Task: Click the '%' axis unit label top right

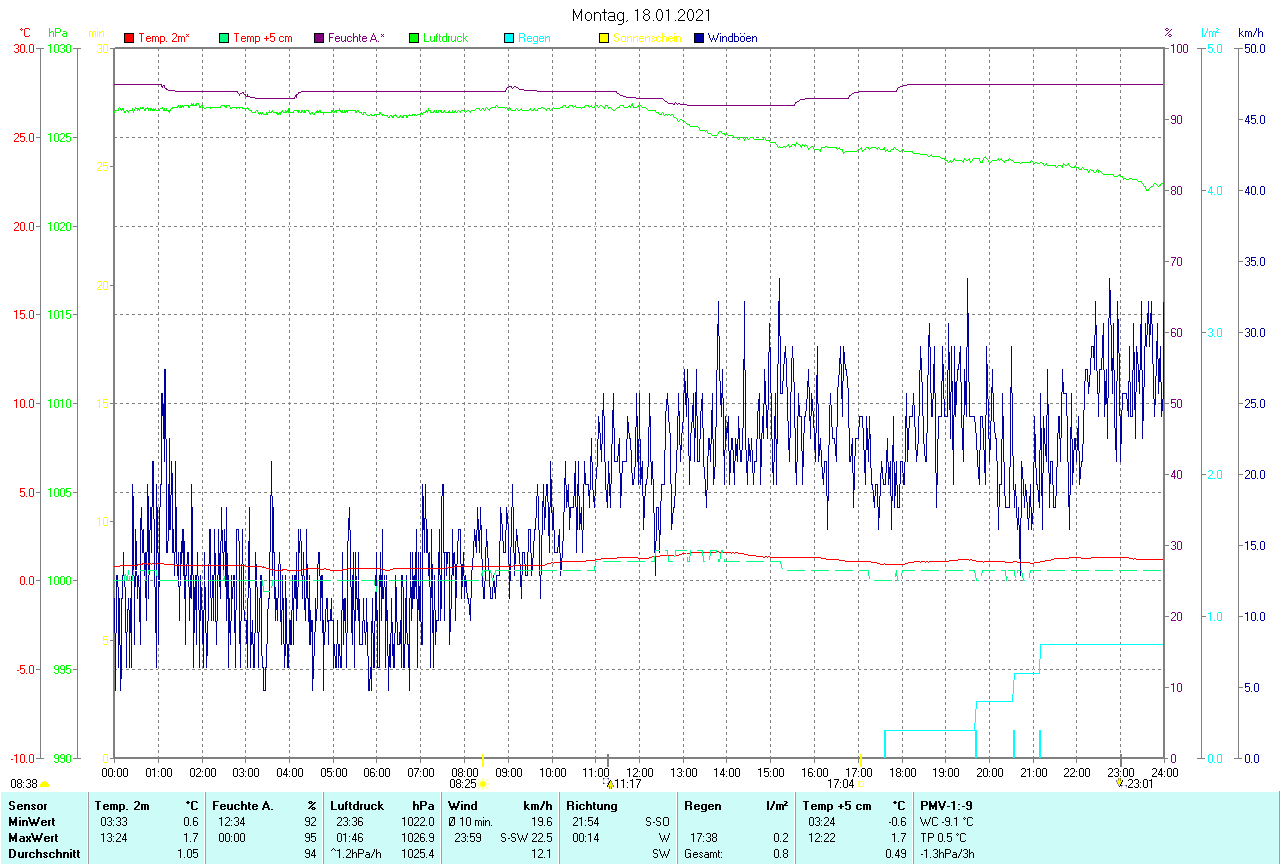Action: click(1168, 33)
